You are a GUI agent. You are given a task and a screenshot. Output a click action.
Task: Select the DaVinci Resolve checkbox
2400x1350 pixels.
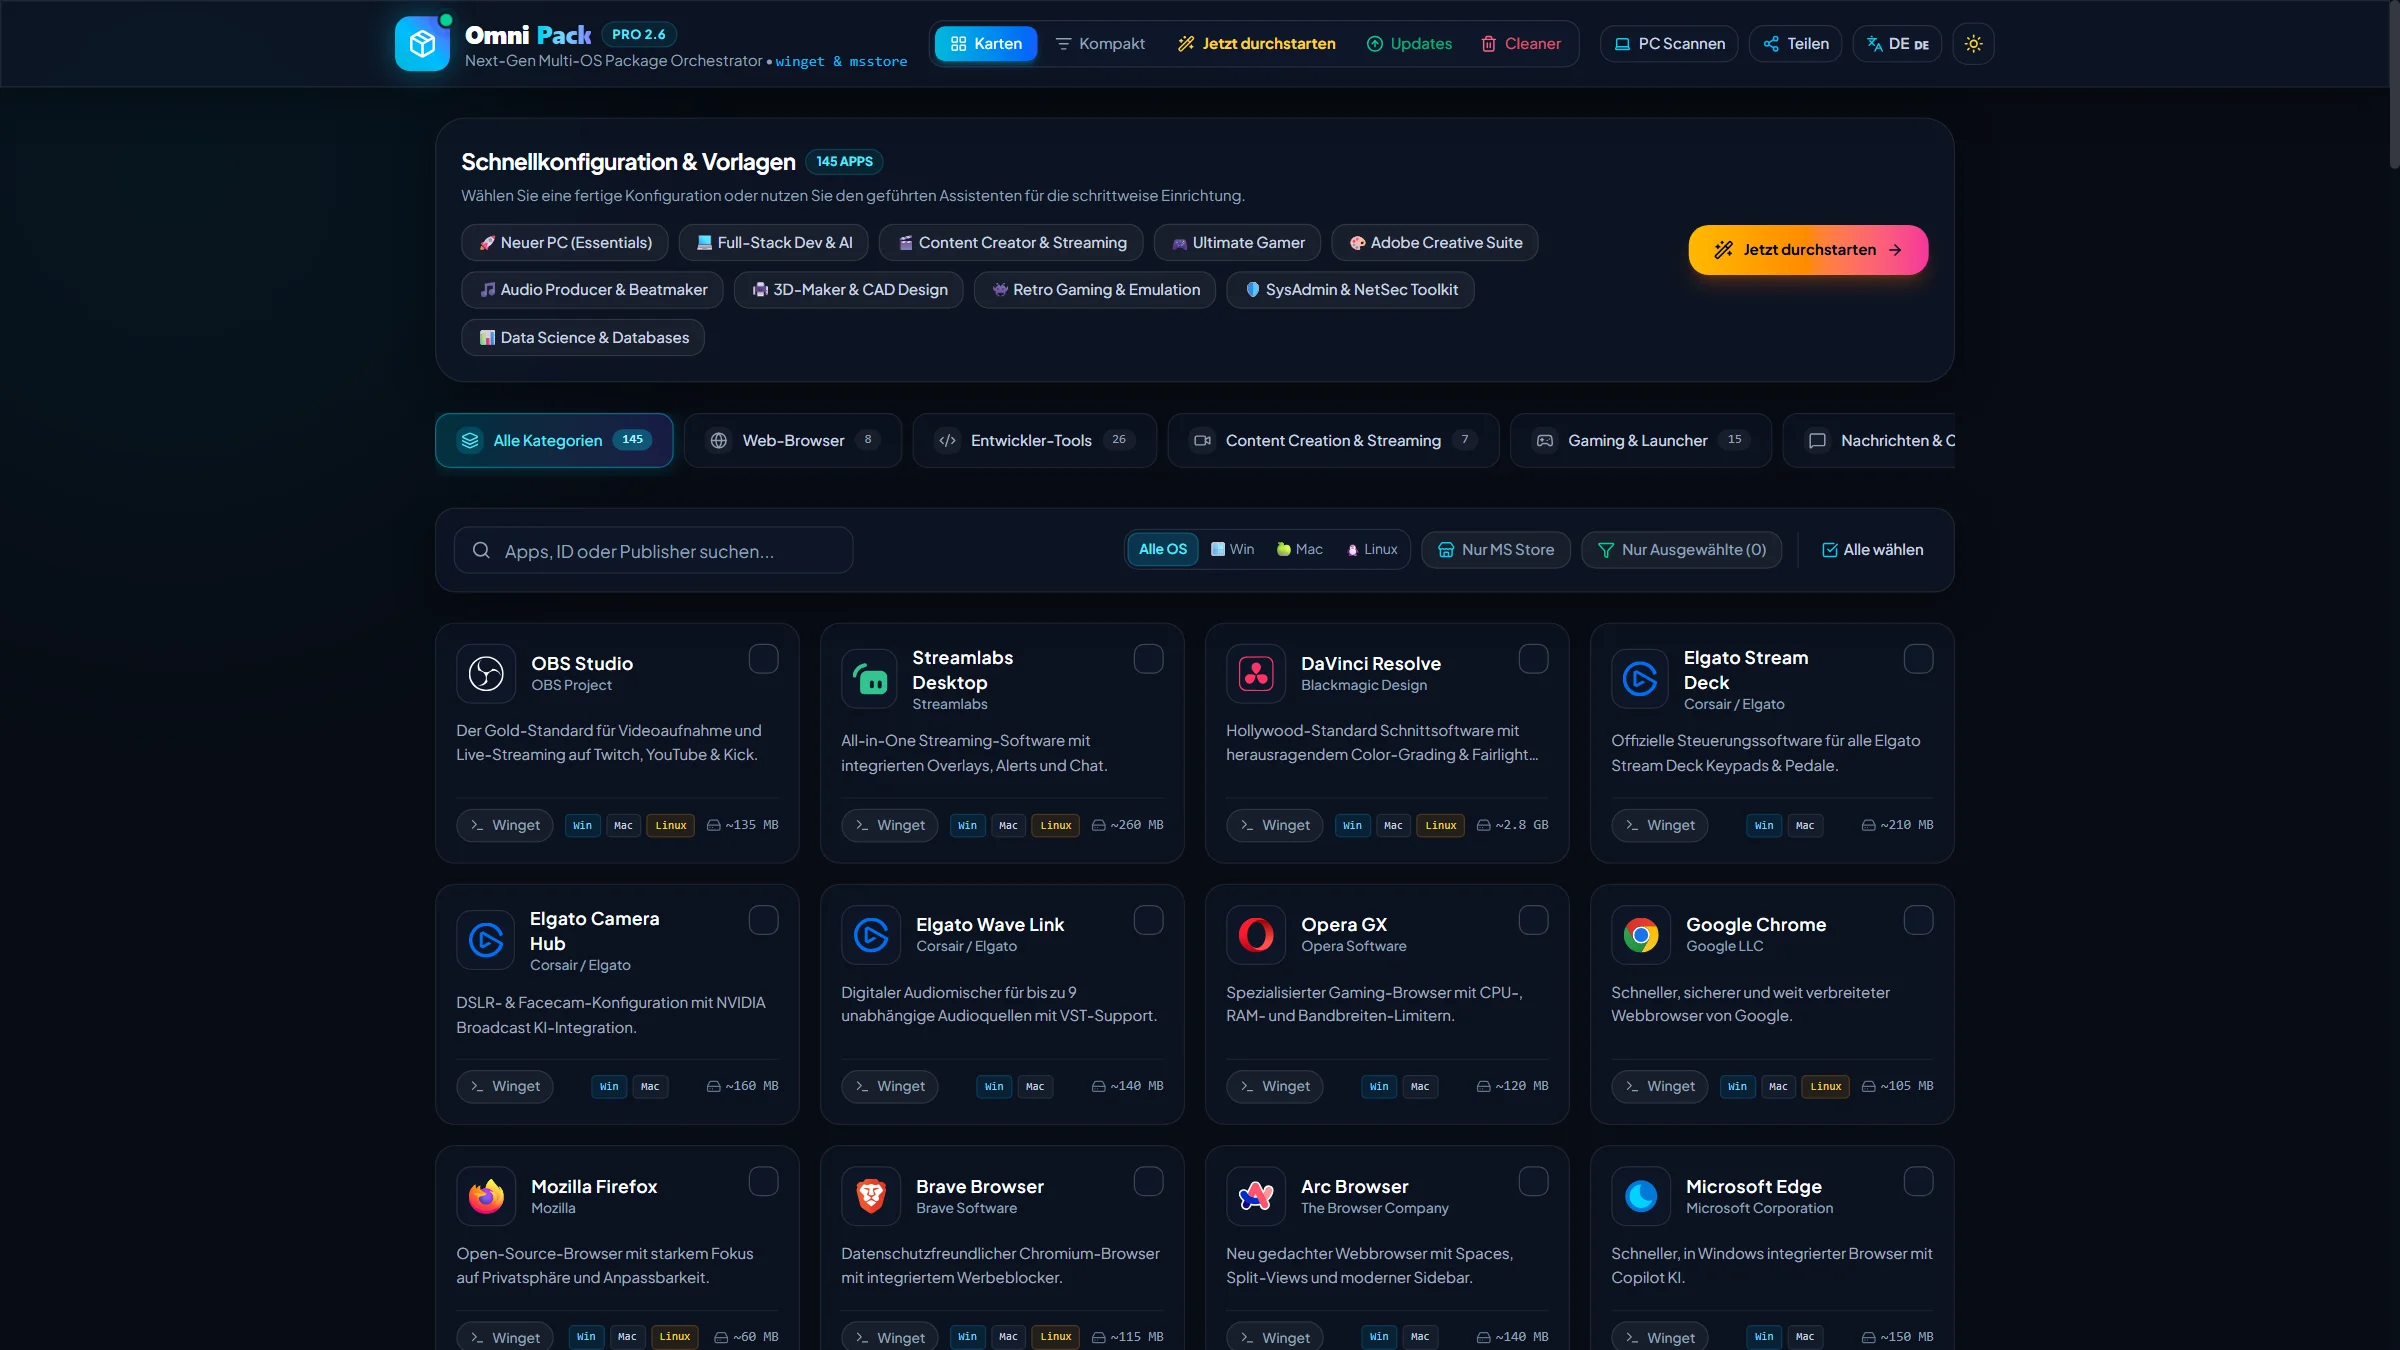point(1534,659)
